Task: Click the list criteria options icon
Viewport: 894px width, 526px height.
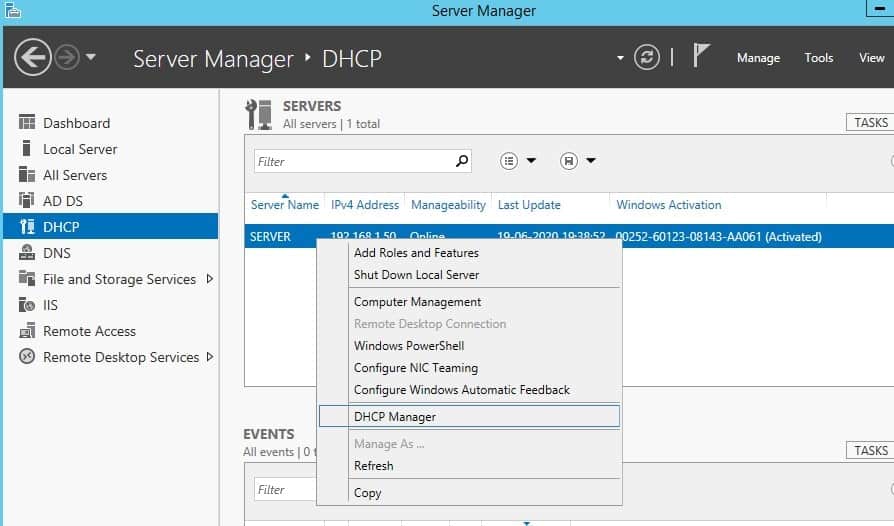Action: point(509,161)
